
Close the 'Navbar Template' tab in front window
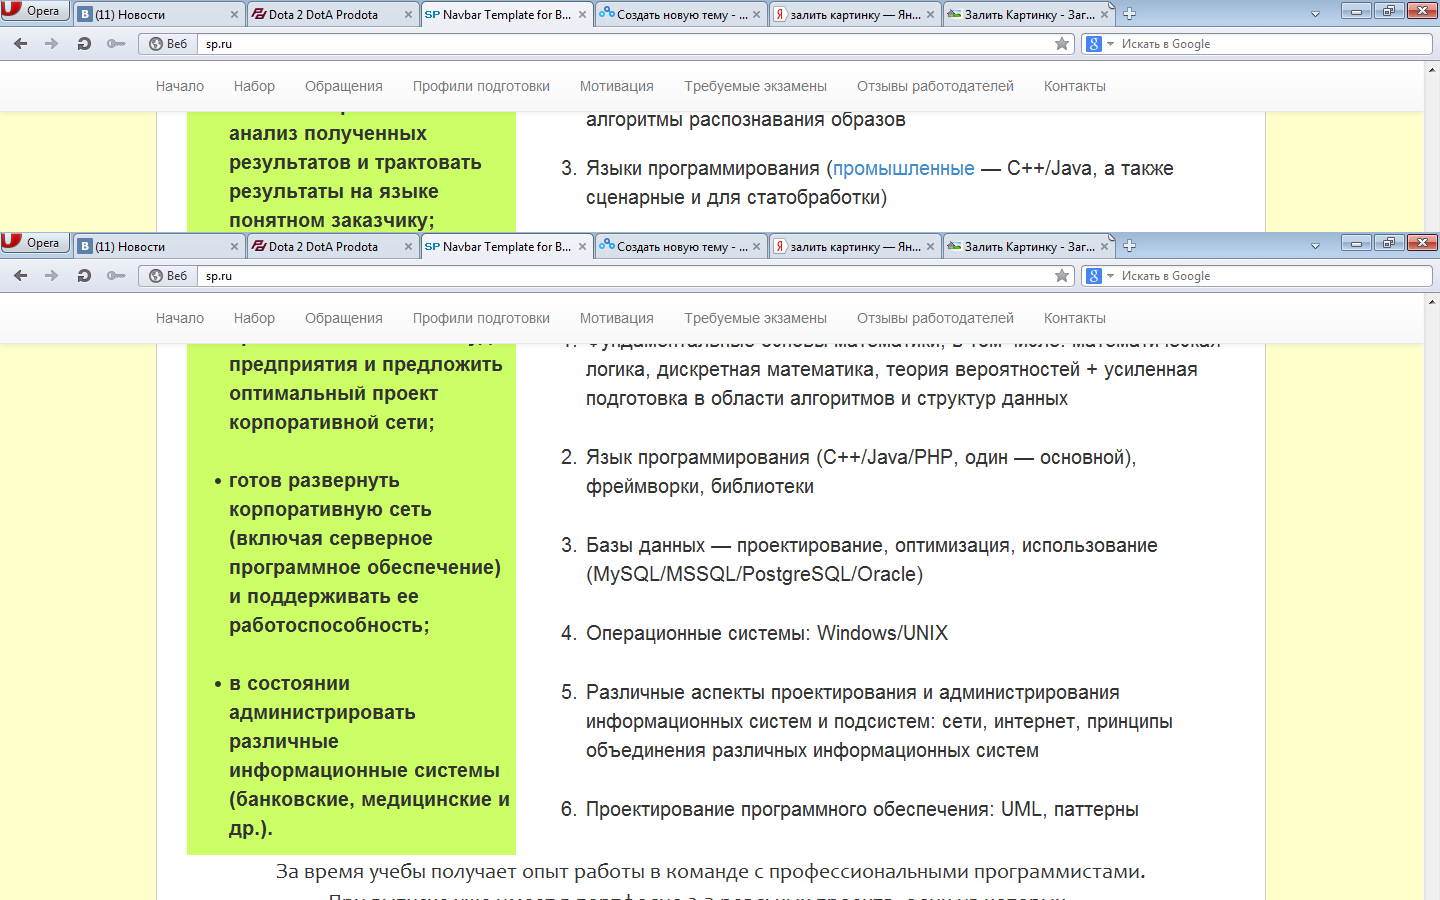[583, 246]
